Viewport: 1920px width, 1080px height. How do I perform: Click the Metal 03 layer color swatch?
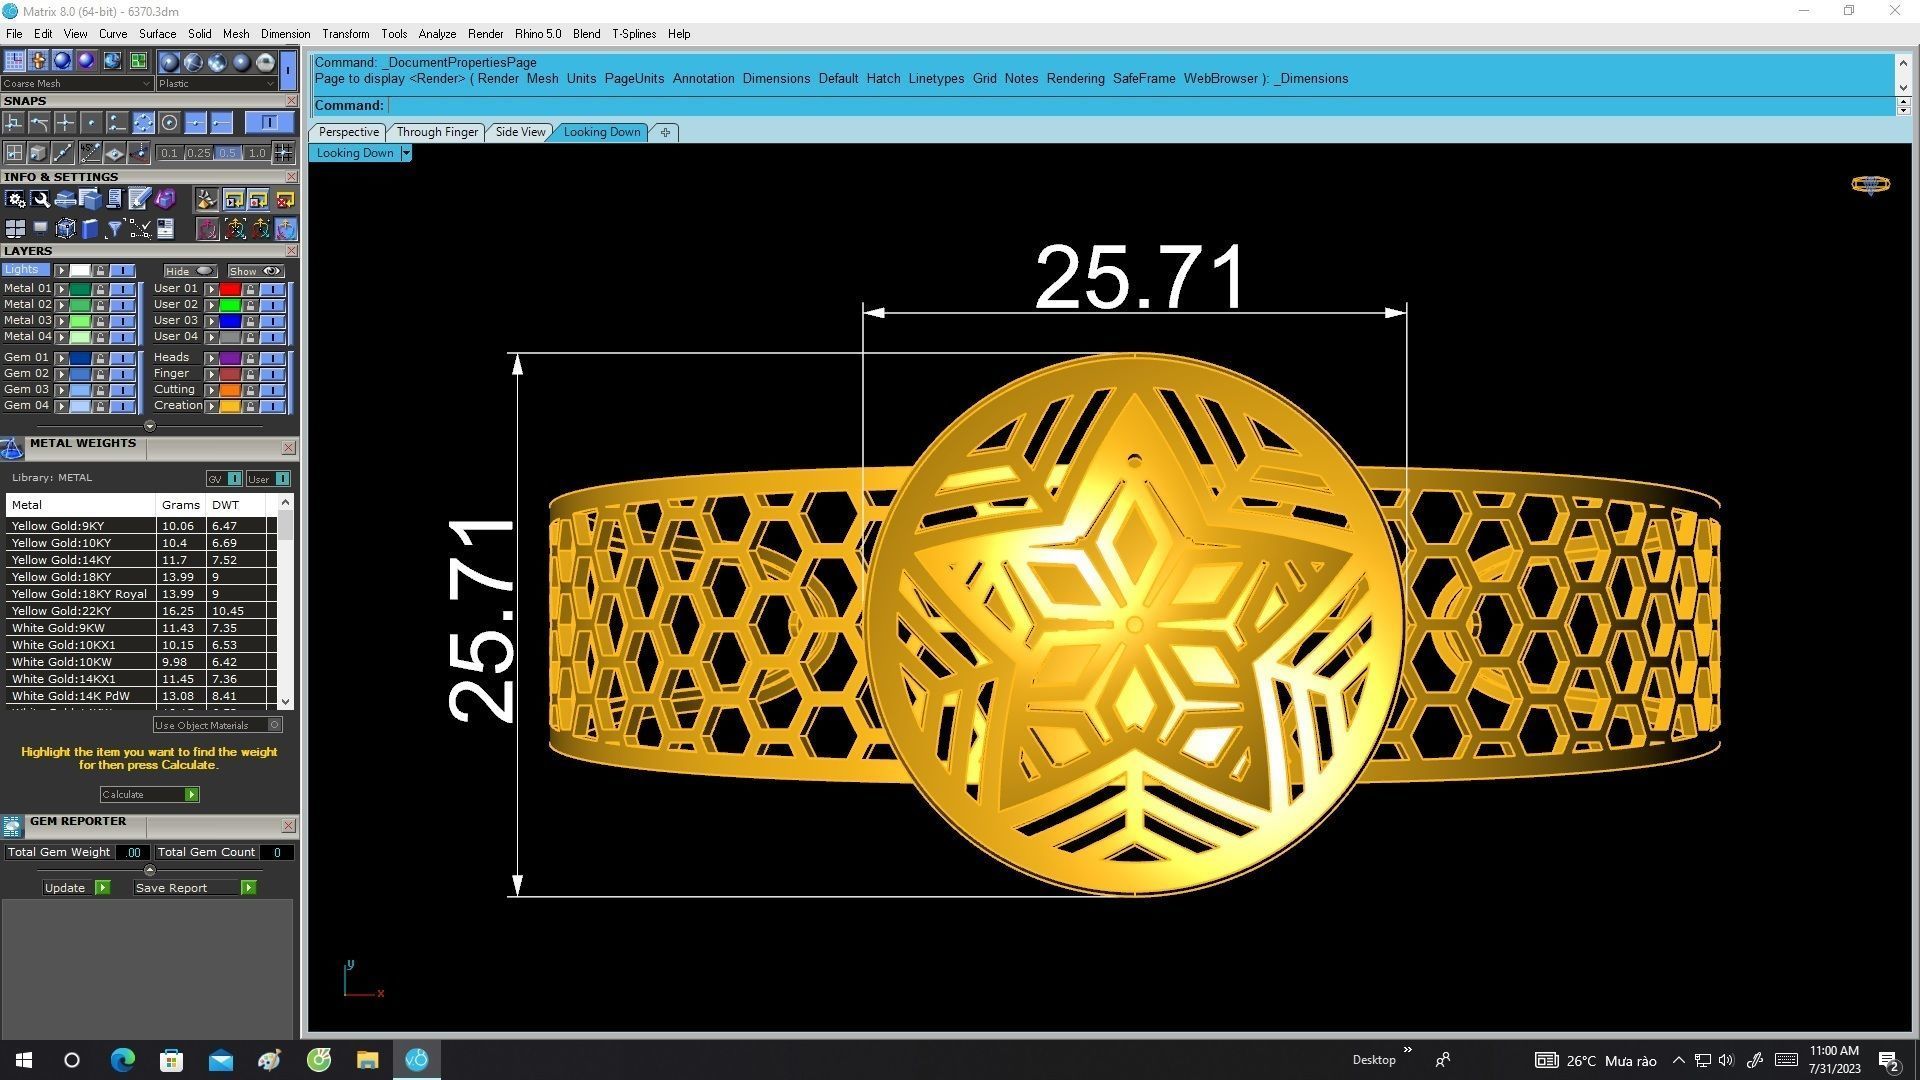click(x=80, y=321)
